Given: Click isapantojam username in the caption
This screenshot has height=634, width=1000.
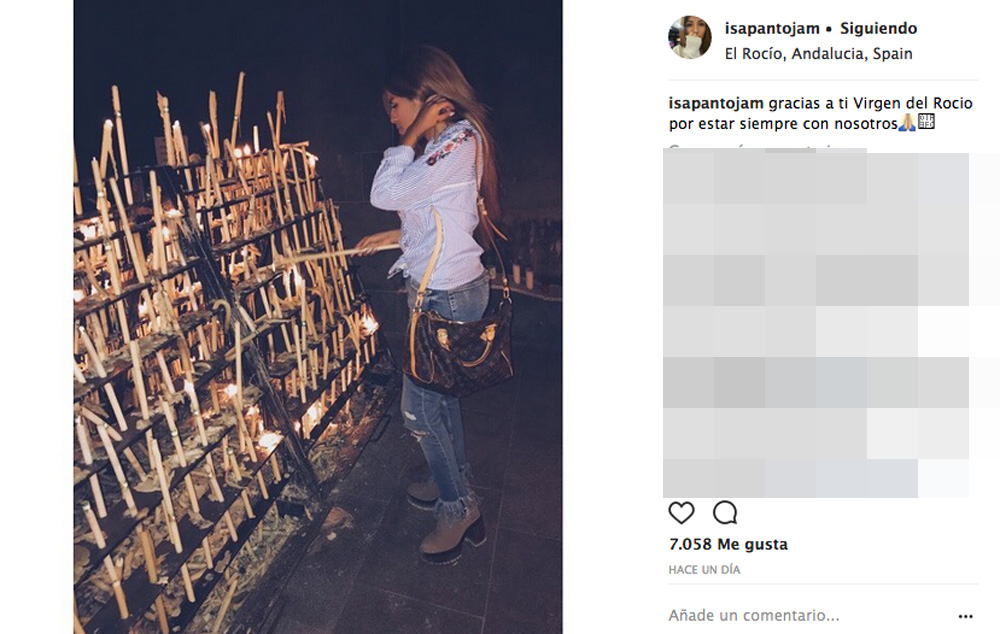Looking at the screenshot, I should click(x=716, y=103).
